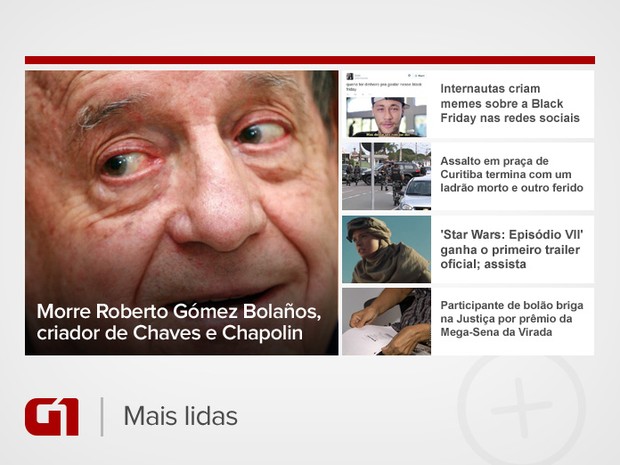
Task: Click the red G1 logo
Action: 52,417
